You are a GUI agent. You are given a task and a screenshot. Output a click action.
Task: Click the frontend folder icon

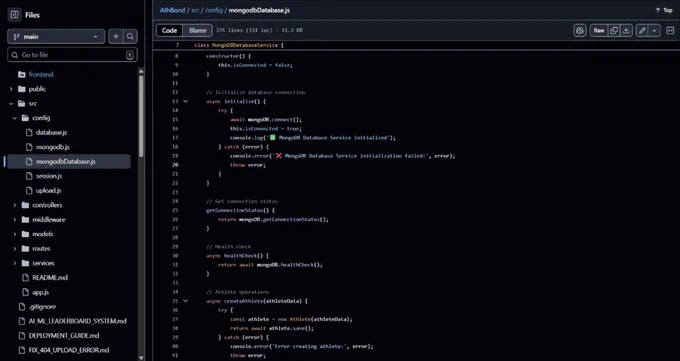(x=22, y=75)
